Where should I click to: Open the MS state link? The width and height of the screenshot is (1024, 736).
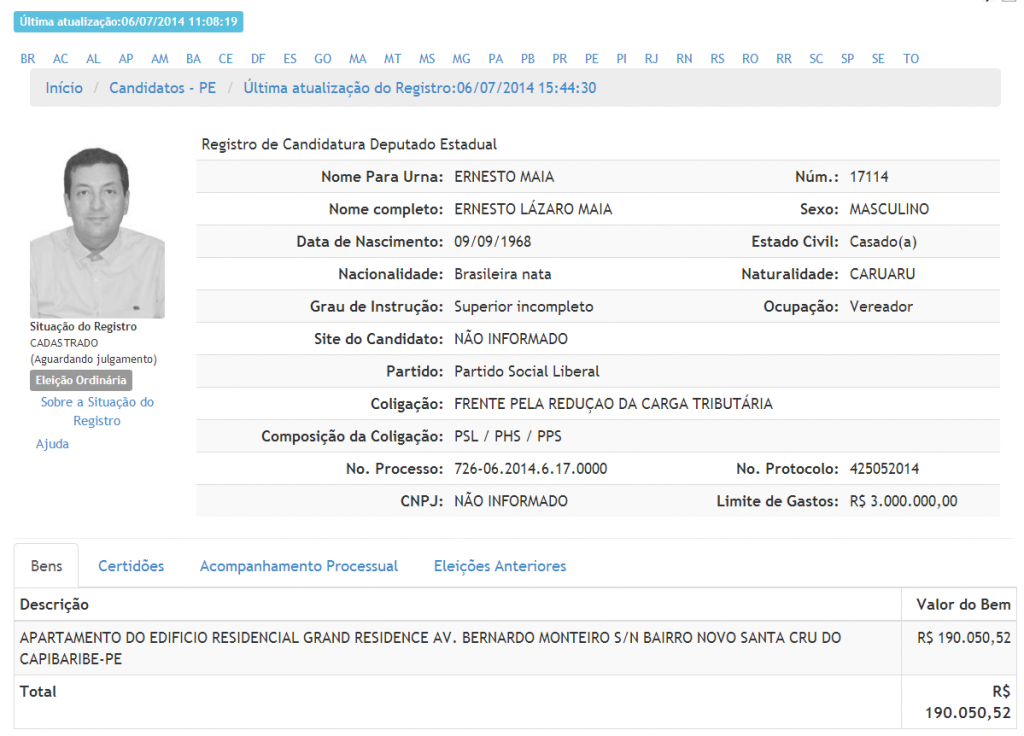pyautogui.click(x=427, y=59)
